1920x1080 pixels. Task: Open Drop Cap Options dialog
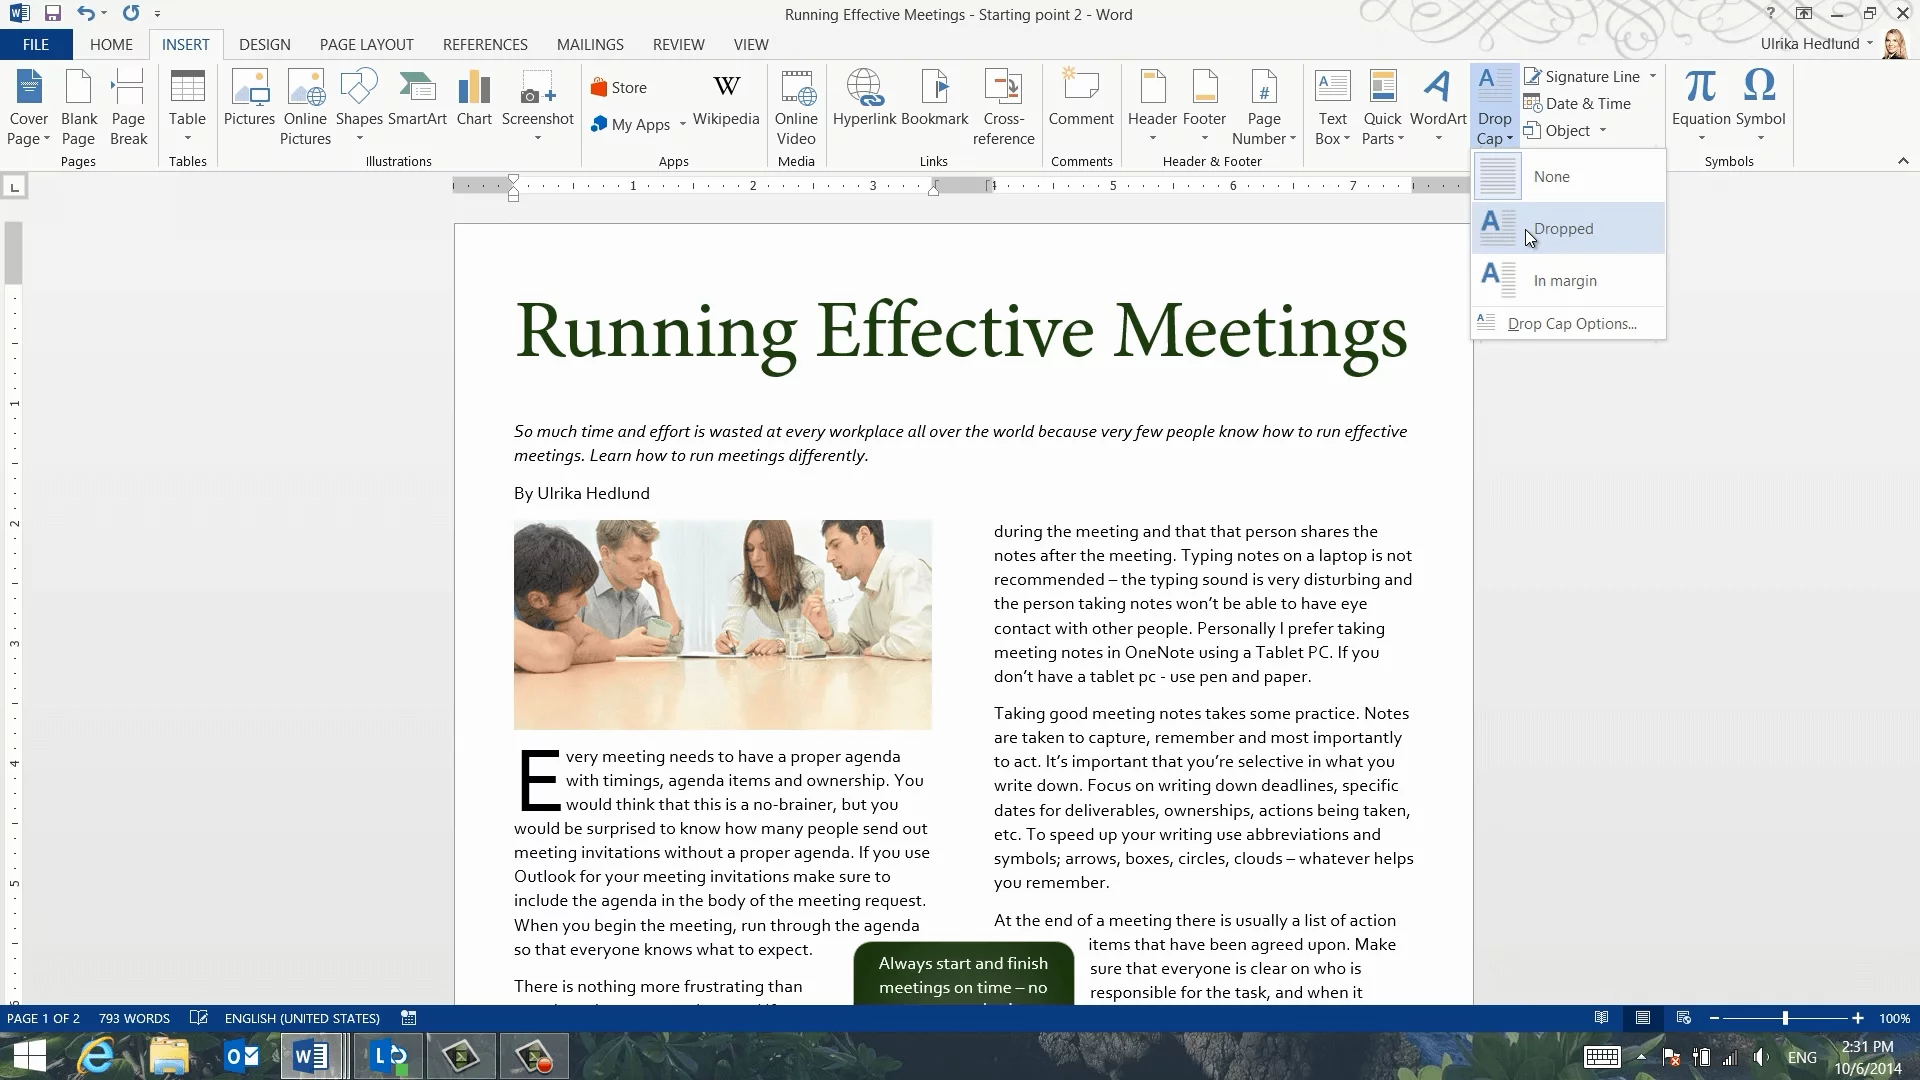coord(1571,324)
